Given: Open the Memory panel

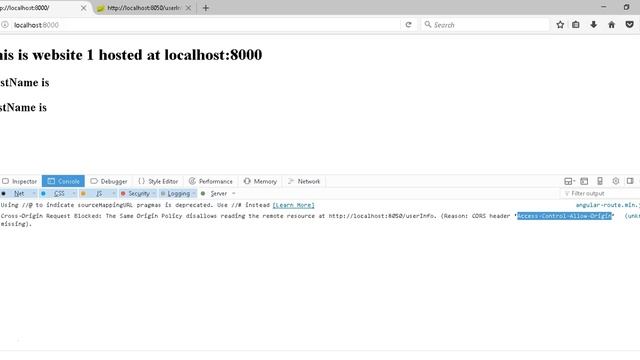Looking at the screenshot, I should coord(260,181).
